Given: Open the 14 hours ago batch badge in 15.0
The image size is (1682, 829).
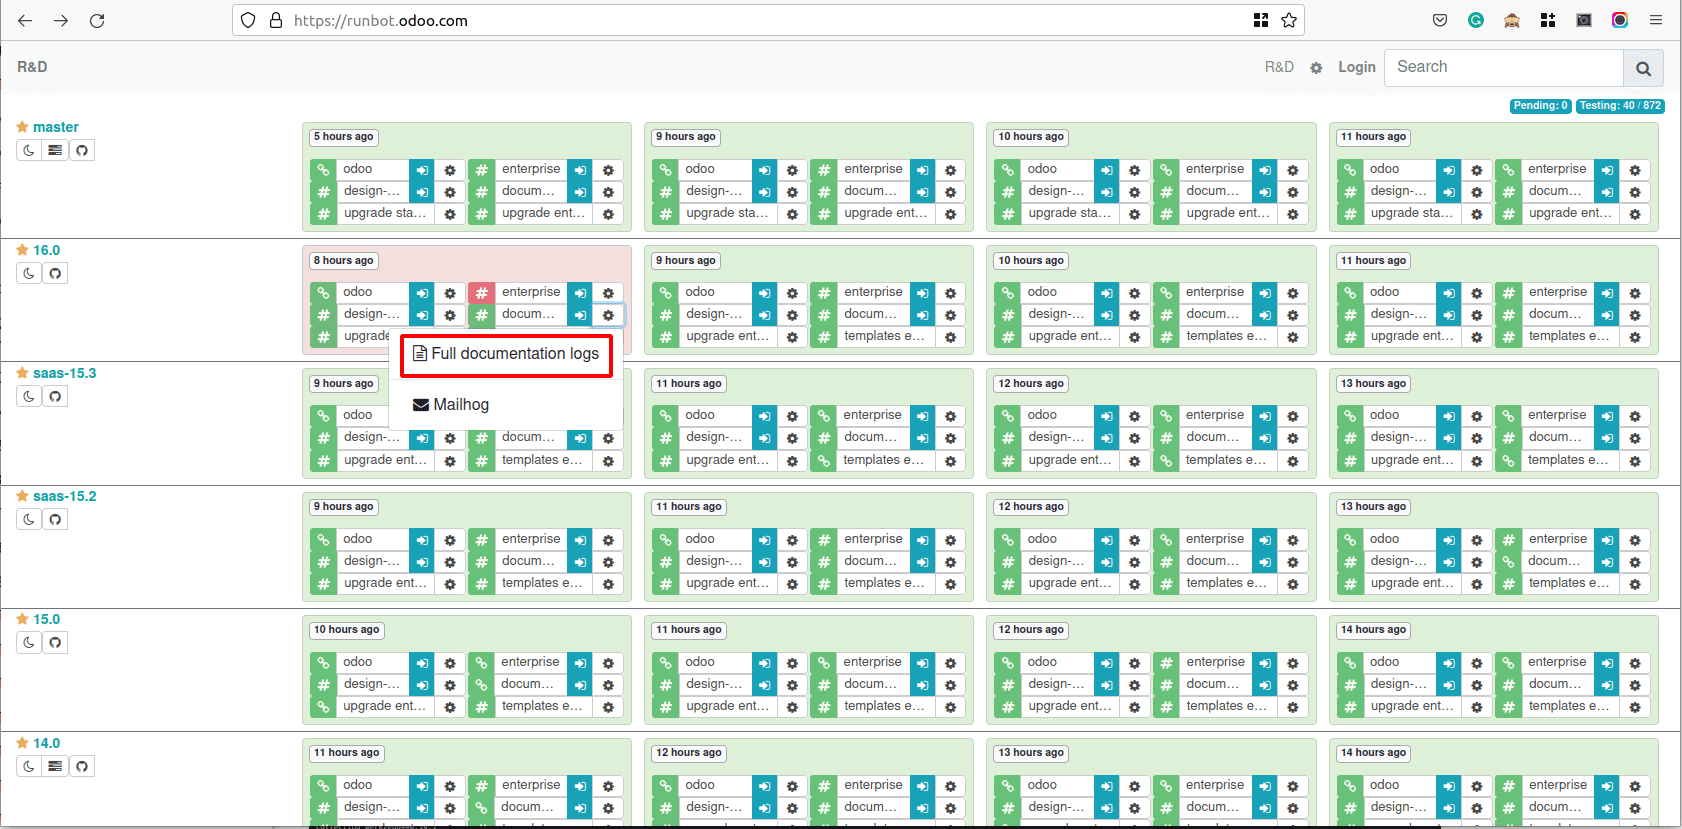Looking at the screenshot, I should point(1373,630).
